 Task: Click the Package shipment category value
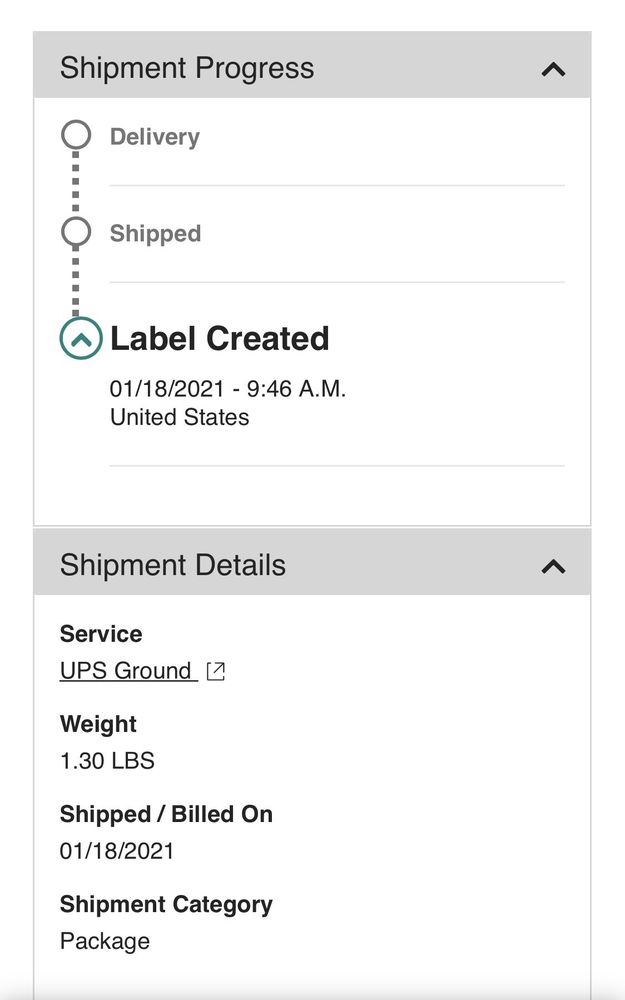tap(105, 941)
